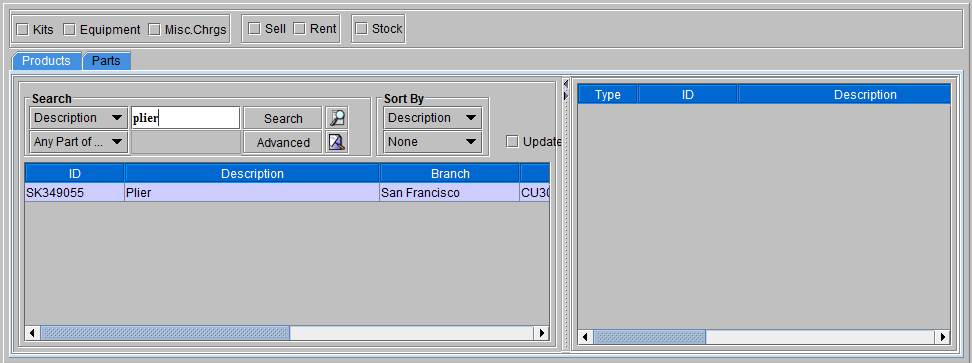Click the results table scroll right arrow
Image resolution: width=972 pixels, height=363 pixels.
[x=542, y=333]
